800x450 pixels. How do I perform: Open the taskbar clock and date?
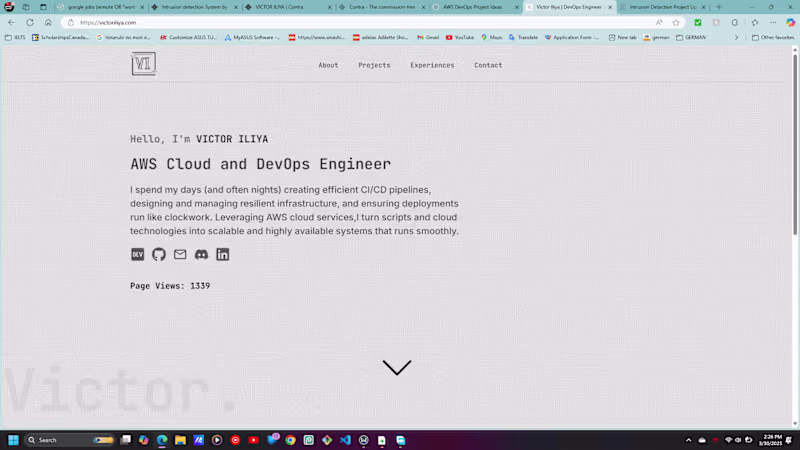(771, 440)
